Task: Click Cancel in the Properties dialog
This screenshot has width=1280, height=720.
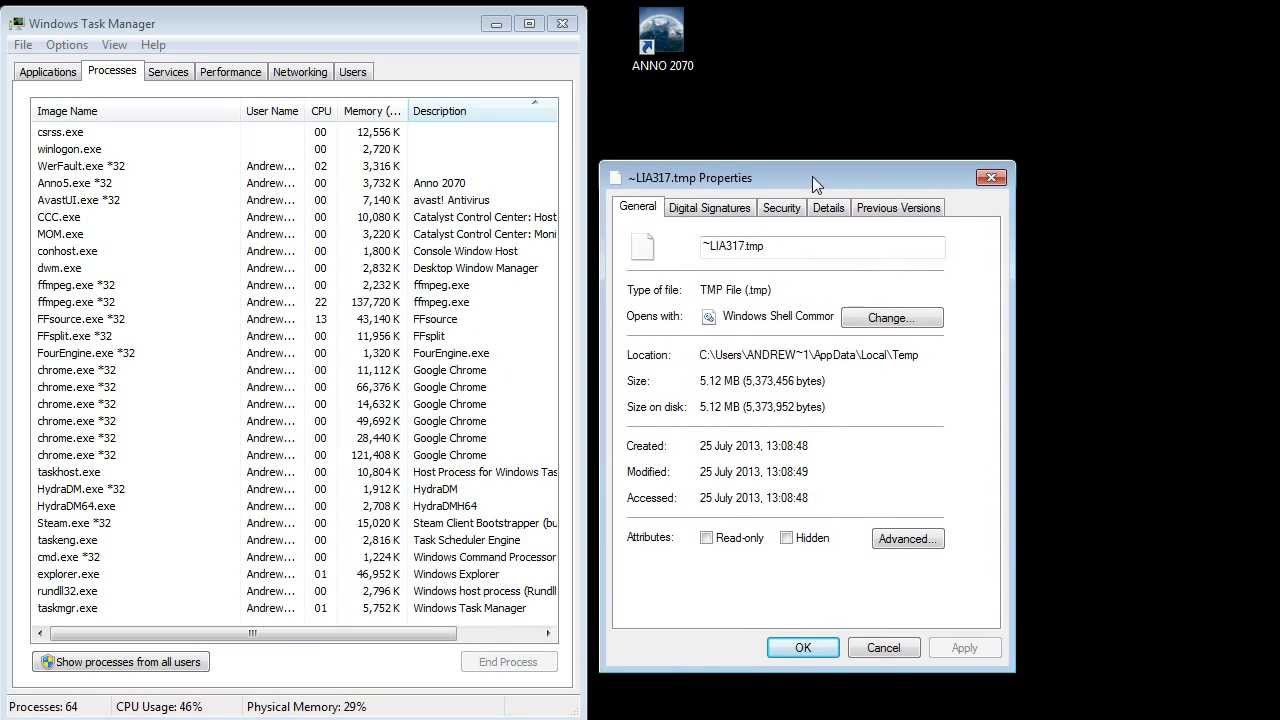Action: (x=884, y=648)
